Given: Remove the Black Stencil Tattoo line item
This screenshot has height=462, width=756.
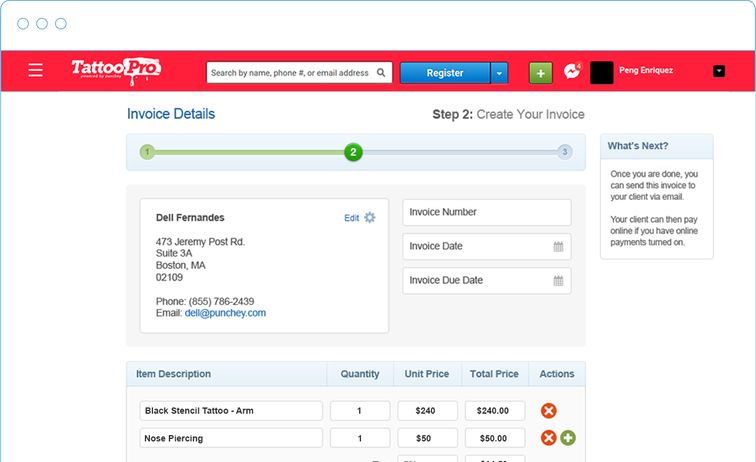Looking at the screenshot, I should (x=548, y=411).
